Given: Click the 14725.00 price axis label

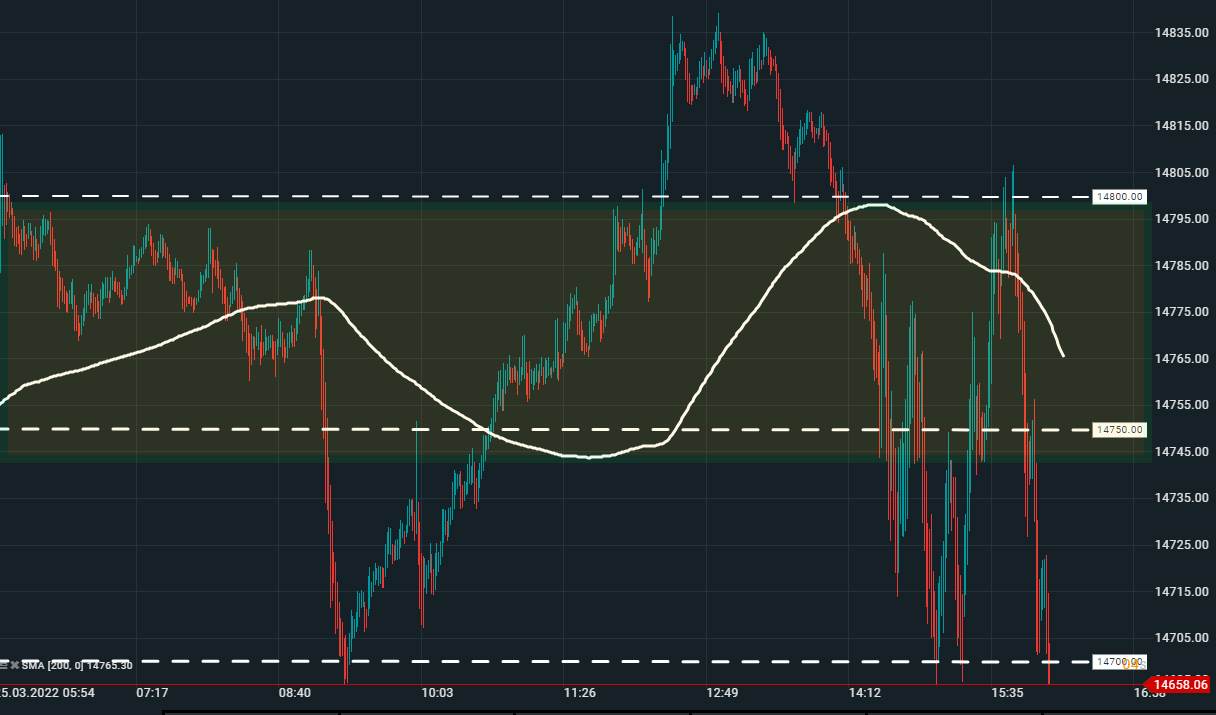Looking at the screenshot, I should pos(1181,545).
